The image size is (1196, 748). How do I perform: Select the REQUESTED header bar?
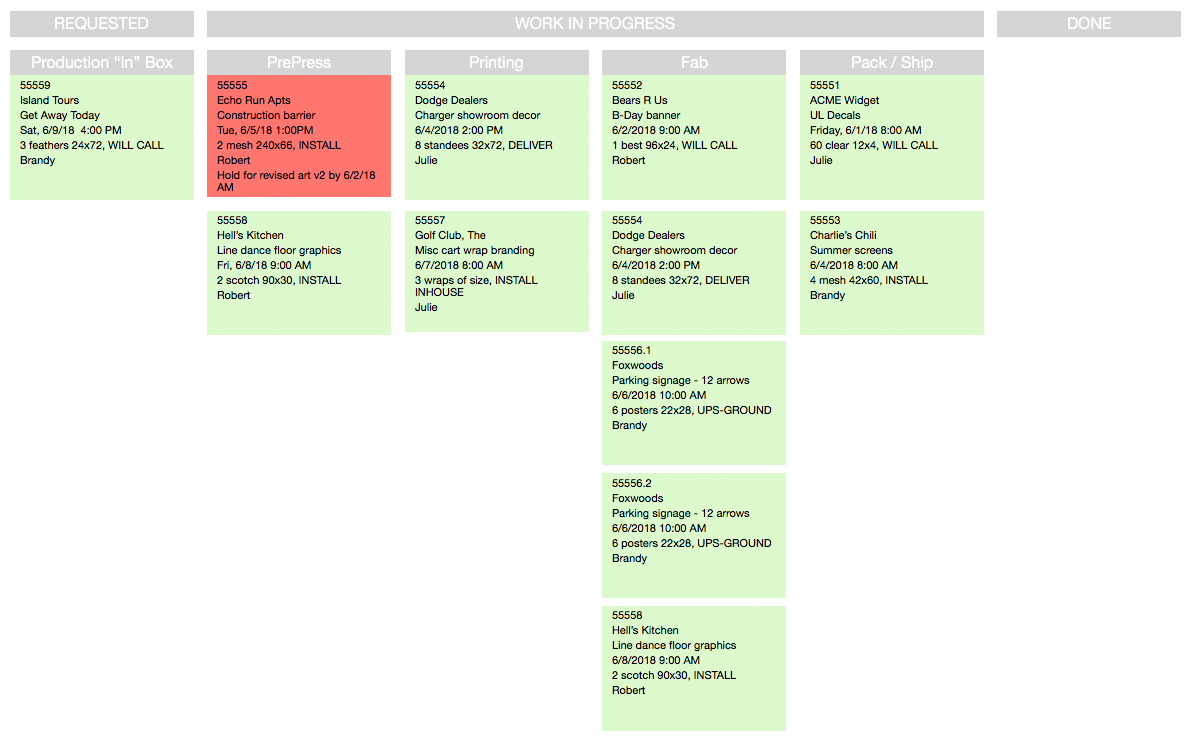(x=101, y=24)
